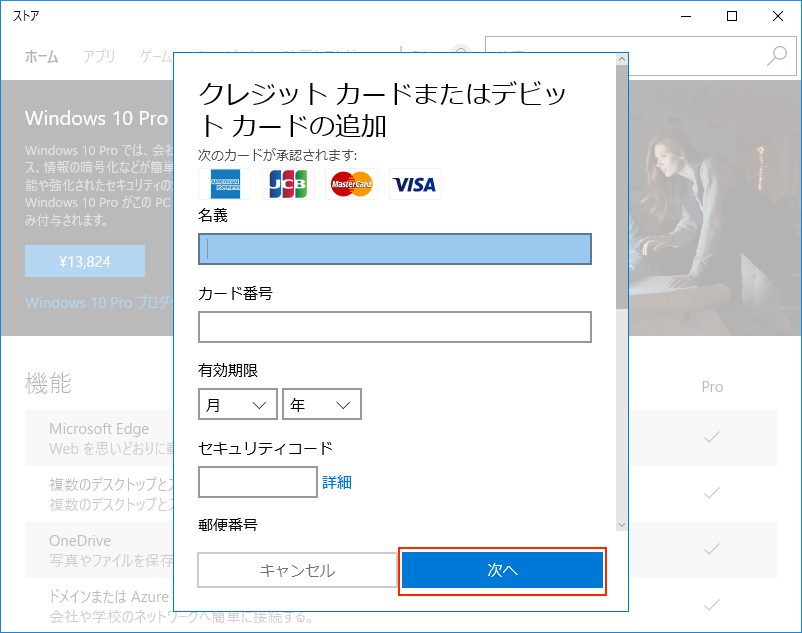Open the 年 (year) expiry dropdown

pos(321,405)
